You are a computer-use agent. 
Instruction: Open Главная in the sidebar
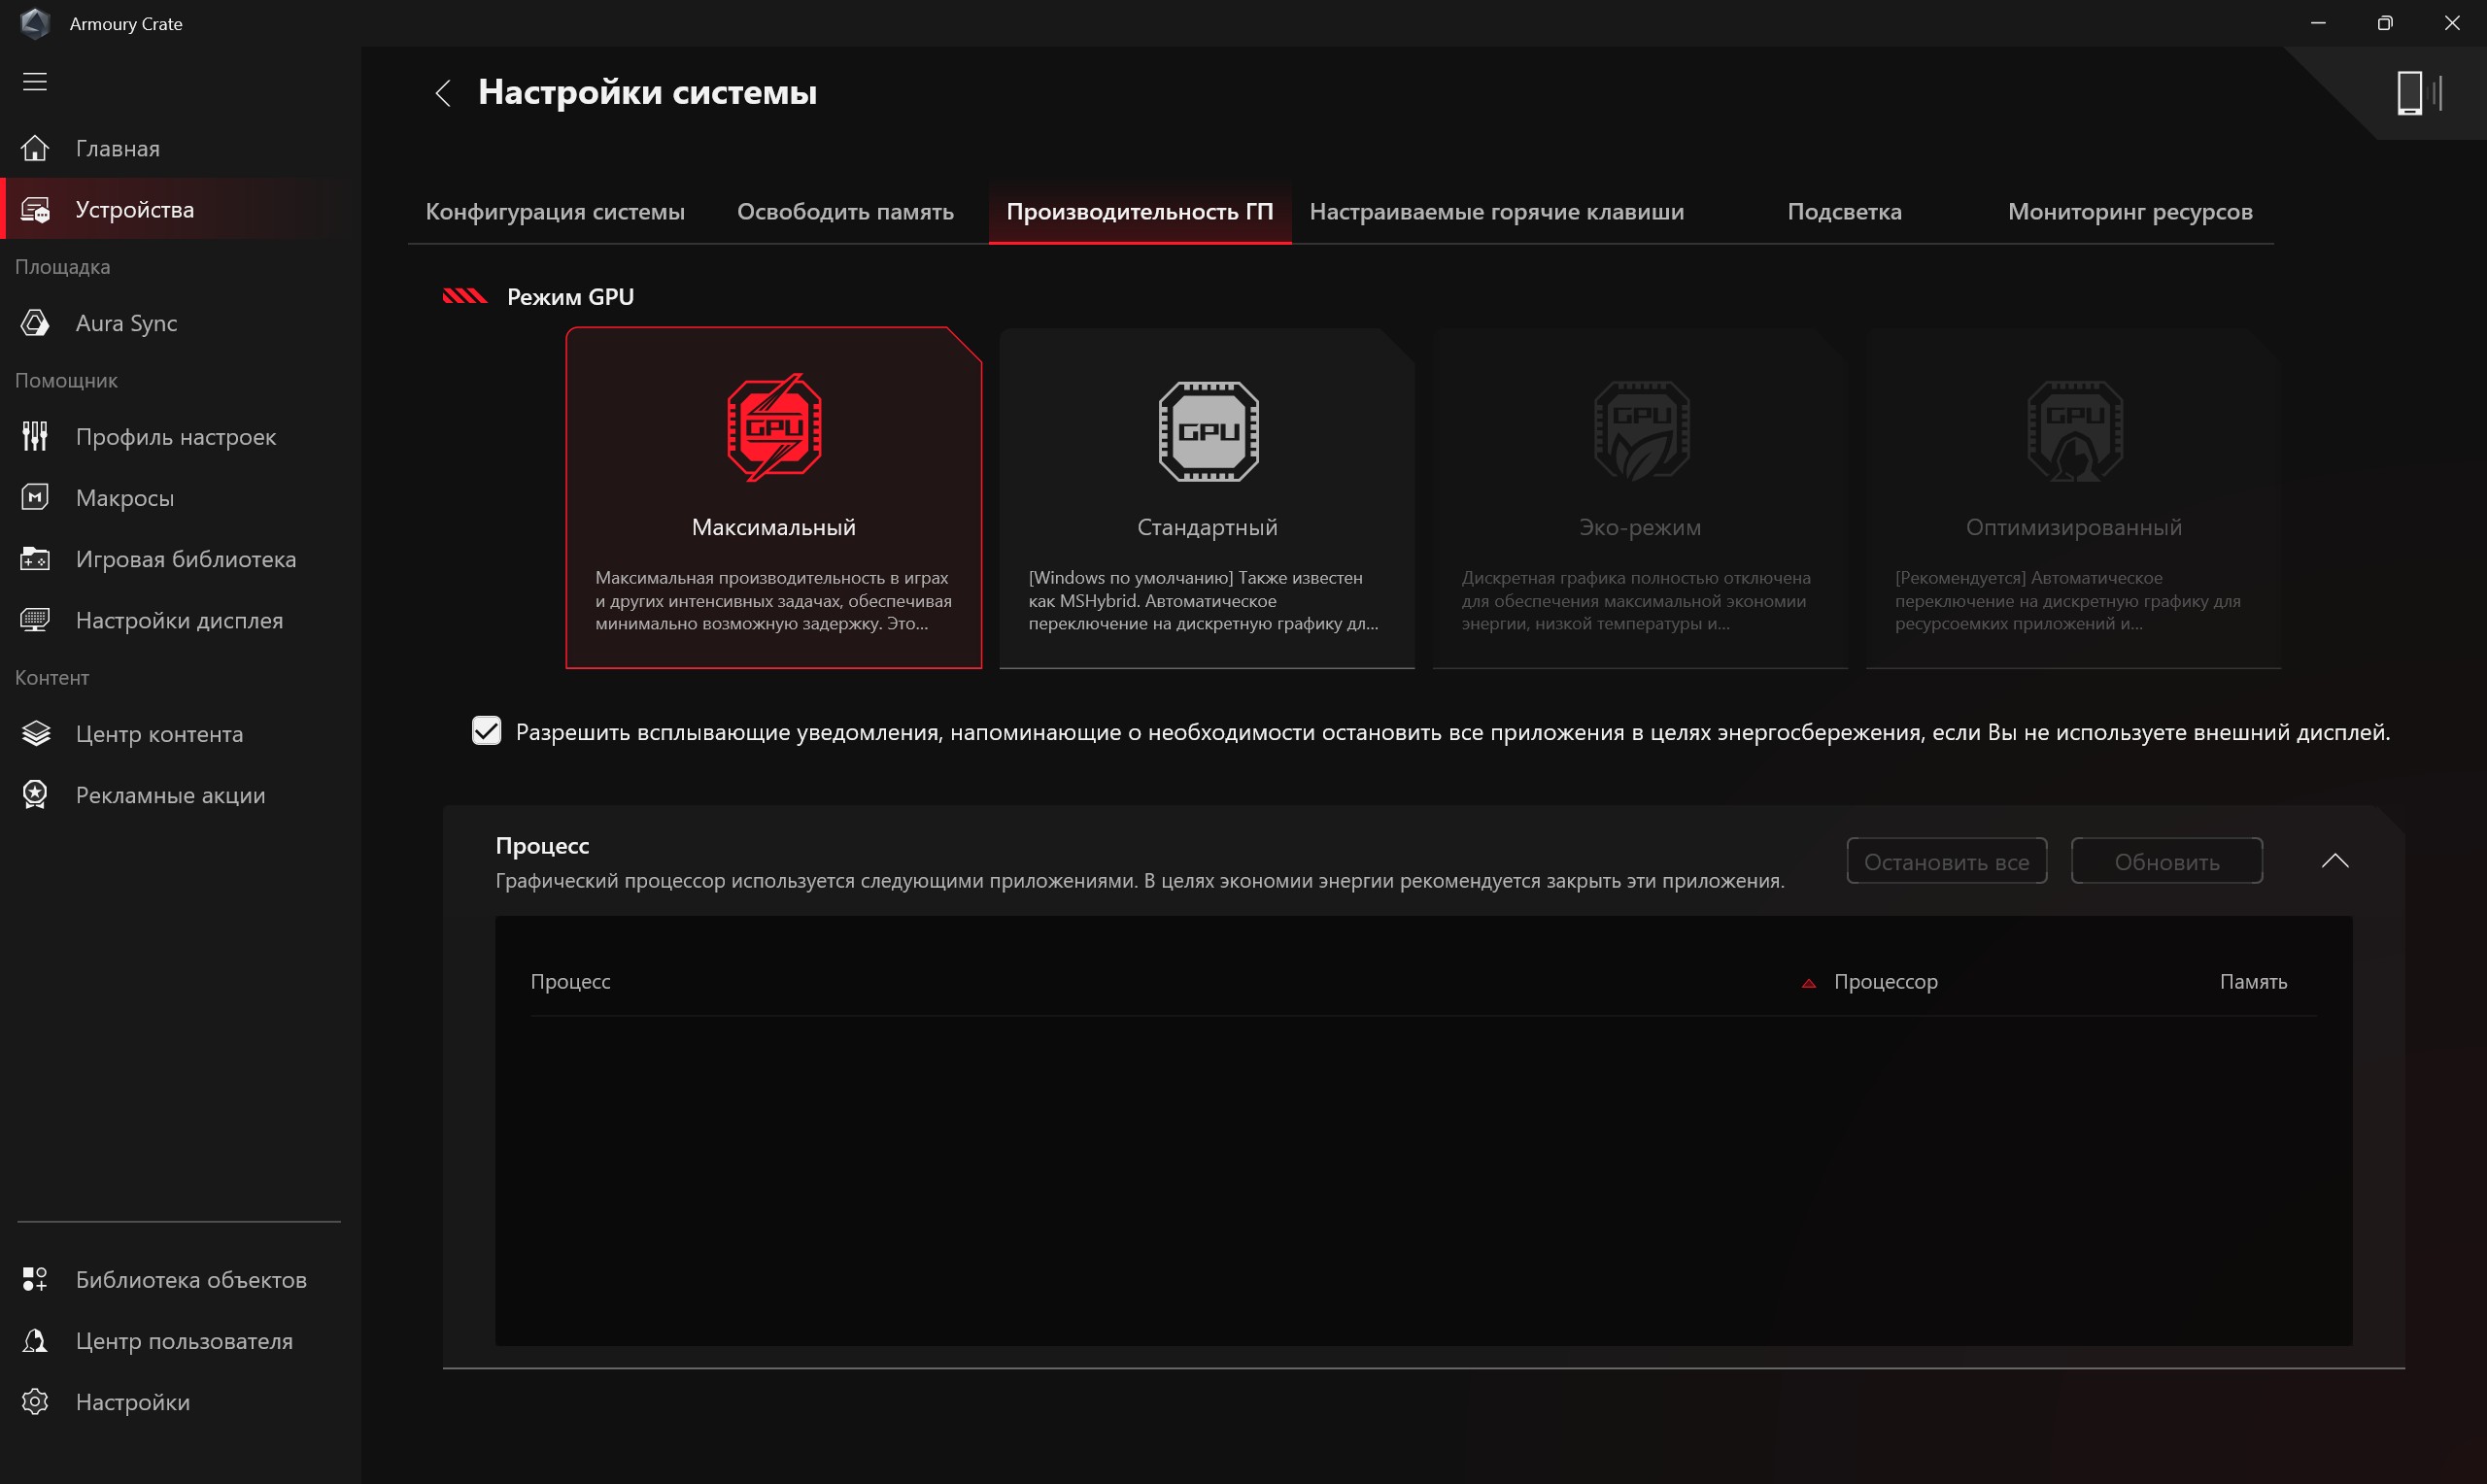coord(117,149)
